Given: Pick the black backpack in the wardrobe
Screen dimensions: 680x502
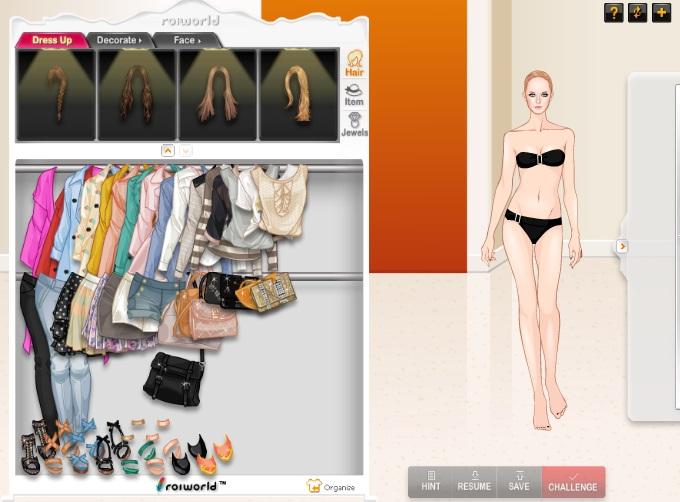Looking at the screenshot, I should [173, 377].
